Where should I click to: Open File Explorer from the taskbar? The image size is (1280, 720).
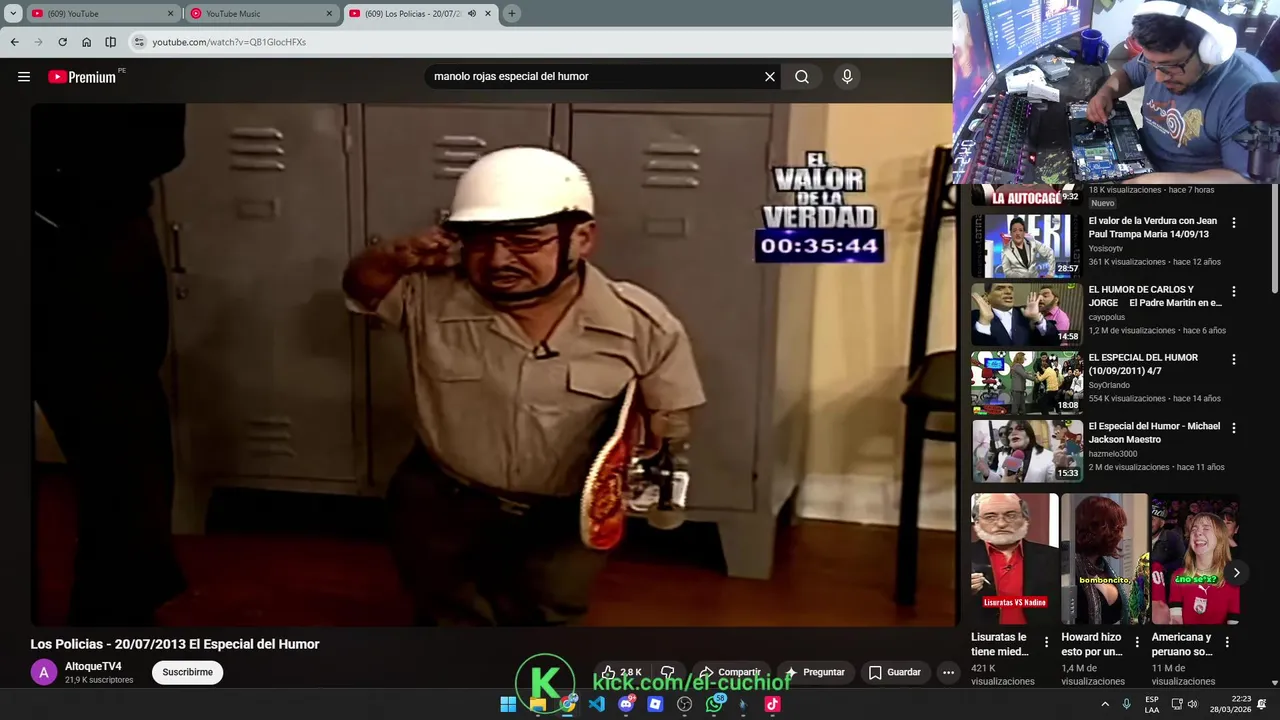[537, 704]
